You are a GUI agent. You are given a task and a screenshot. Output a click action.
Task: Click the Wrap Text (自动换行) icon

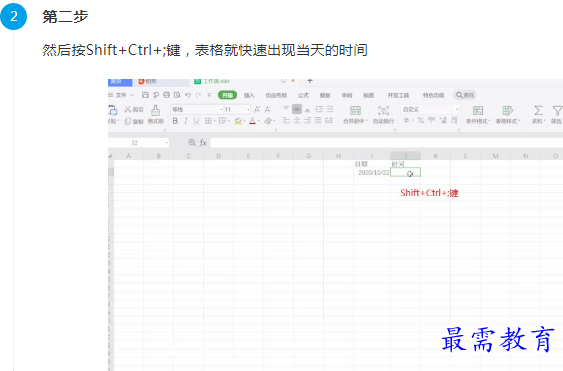click(383, 110)
